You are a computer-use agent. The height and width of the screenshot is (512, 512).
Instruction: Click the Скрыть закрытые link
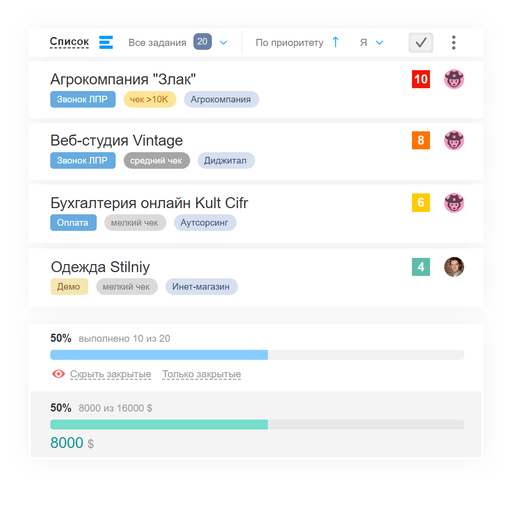coord(110,374)
